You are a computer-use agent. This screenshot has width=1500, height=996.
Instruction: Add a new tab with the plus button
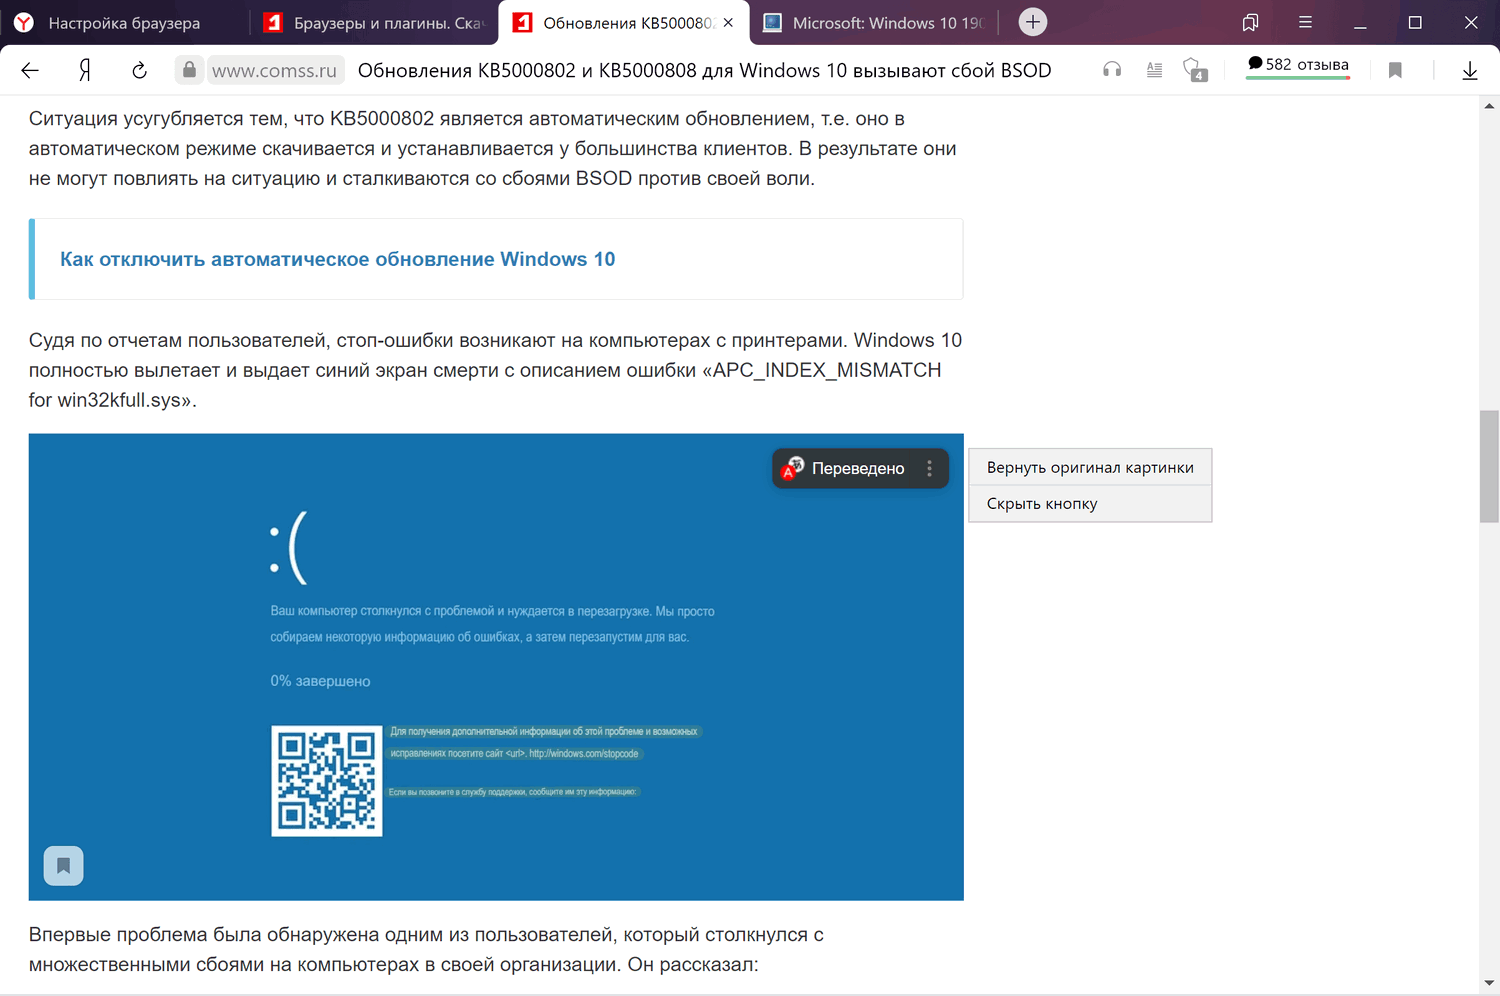(1033, 22)
